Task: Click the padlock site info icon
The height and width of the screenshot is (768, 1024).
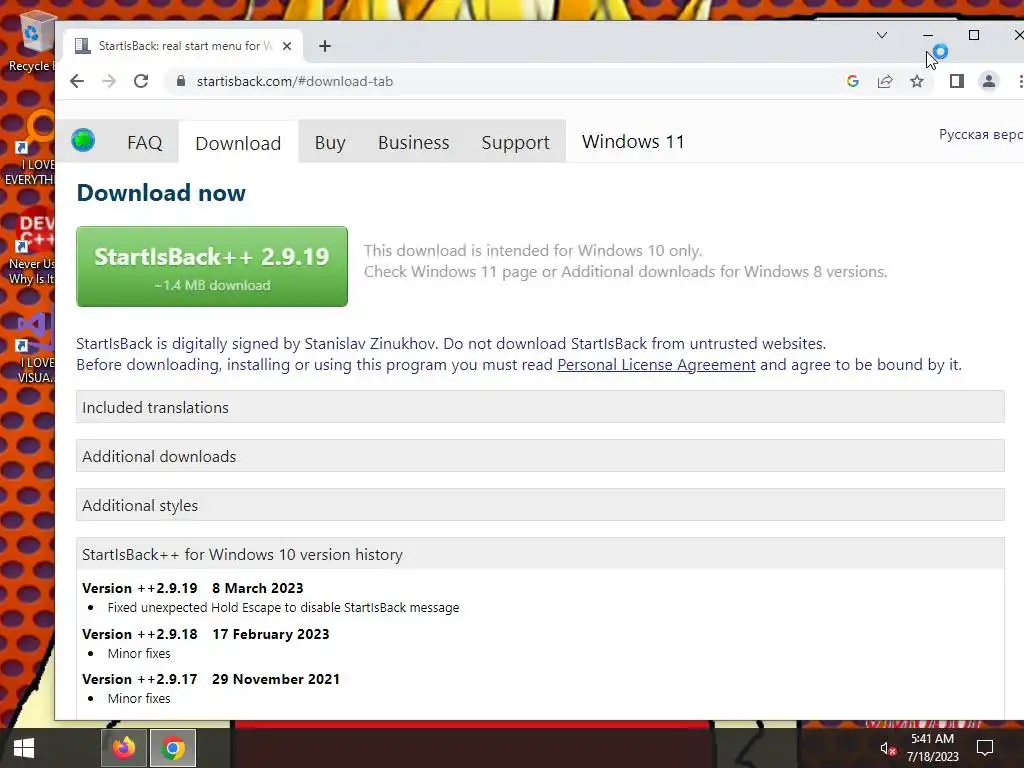Action: tap(181, 81)
